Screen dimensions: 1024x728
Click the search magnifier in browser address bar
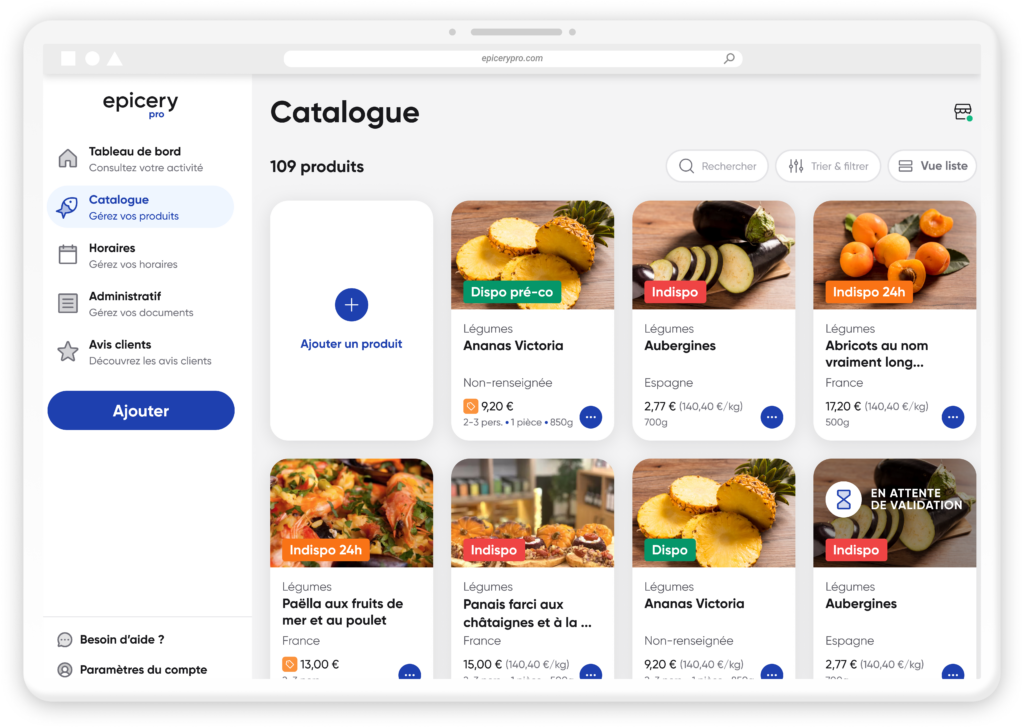point(729,59)
